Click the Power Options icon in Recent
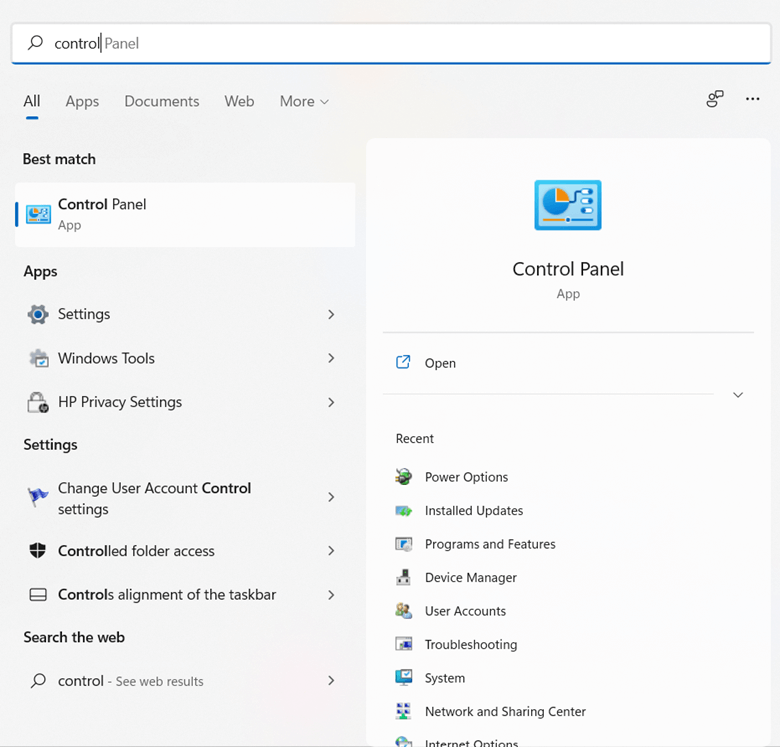The width and height of the screenshot is (780, 747). click(404, 477)
